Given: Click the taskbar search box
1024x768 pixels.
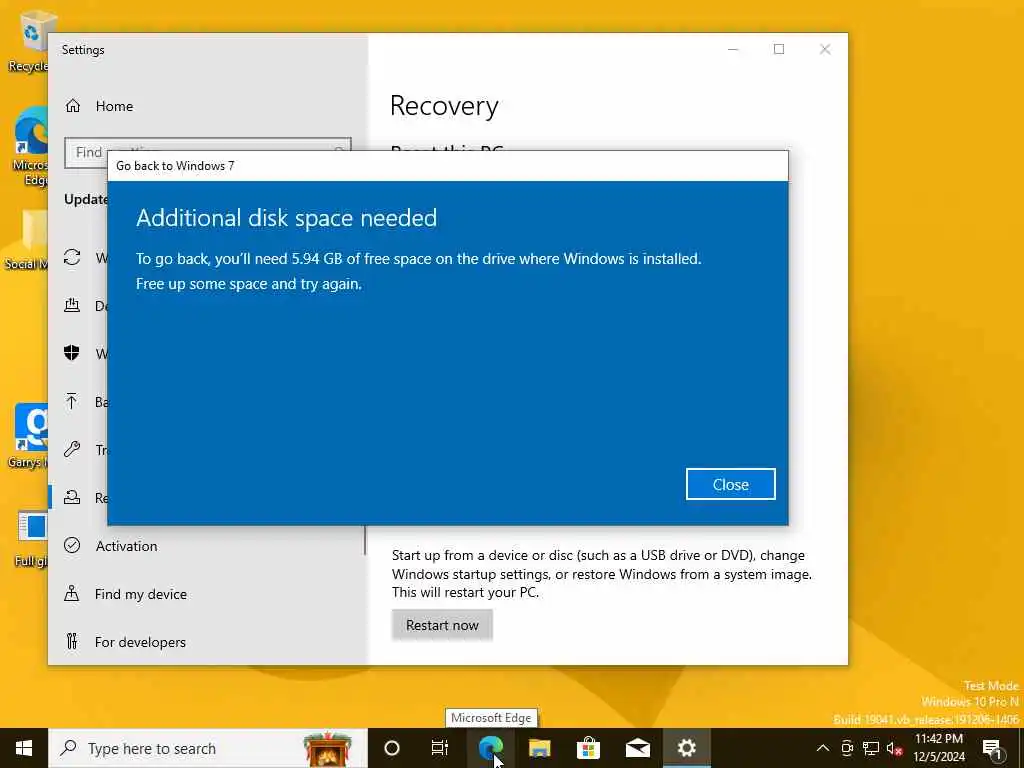Looking at the screenshot, I should tap(208, 748).
